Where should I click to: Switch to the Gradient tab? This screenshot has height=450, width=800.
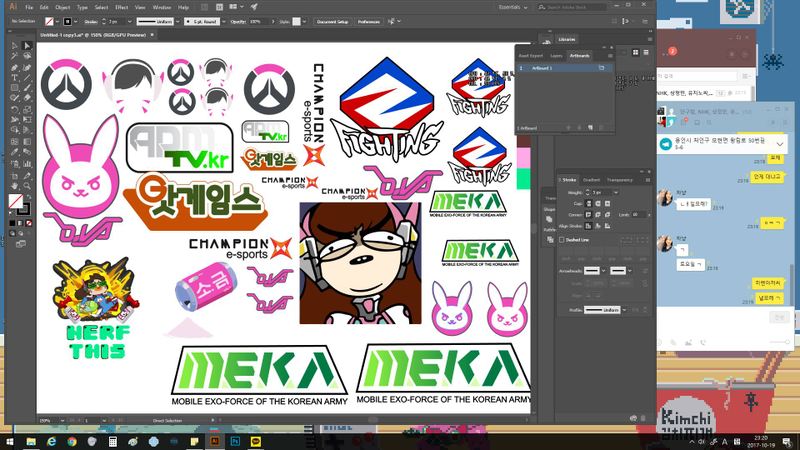[591, 180]
